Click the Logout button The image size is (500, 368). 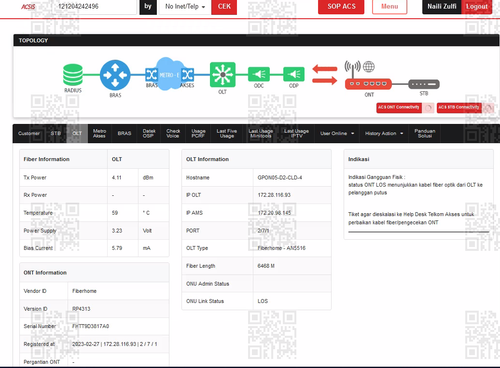point(477,7)
